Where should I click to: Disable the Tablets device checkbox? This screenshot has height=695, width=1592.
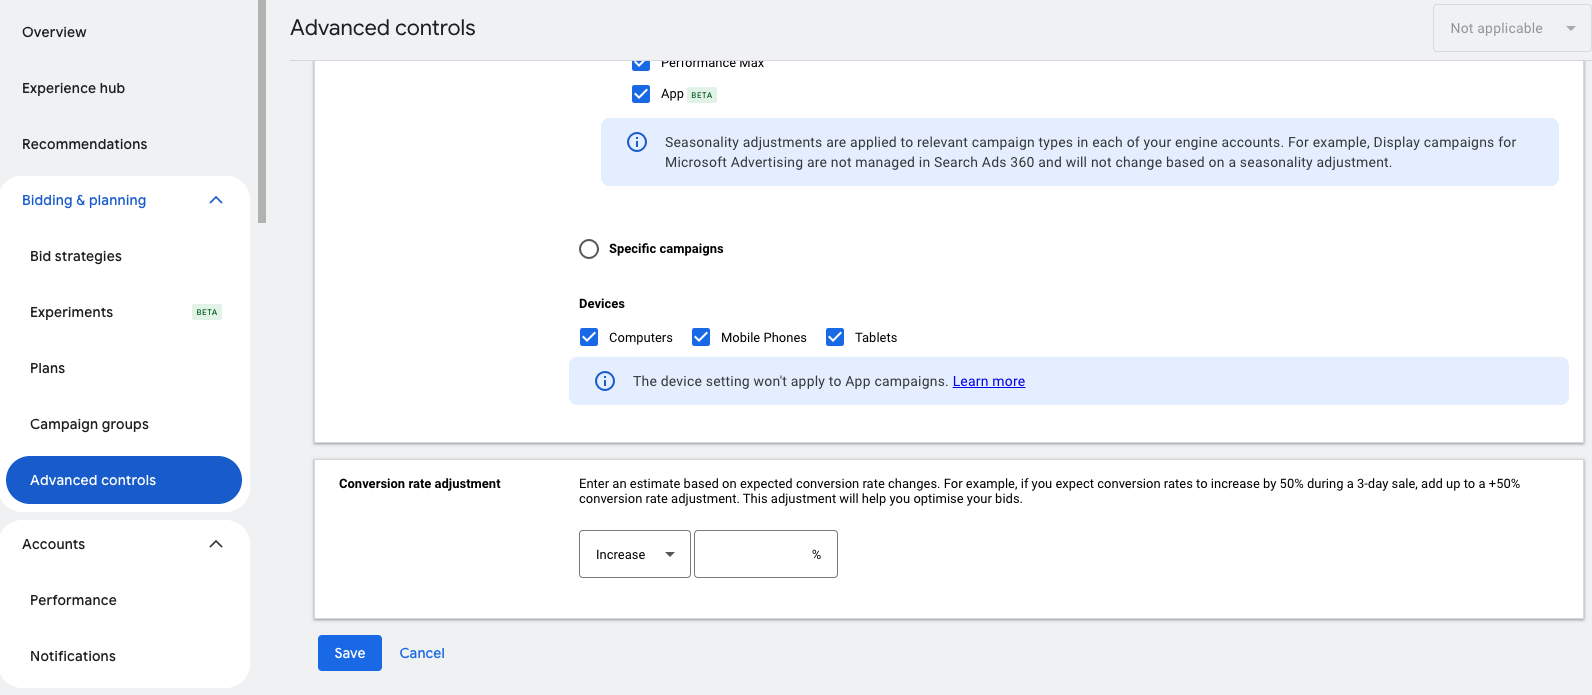(x=835, y=337)
